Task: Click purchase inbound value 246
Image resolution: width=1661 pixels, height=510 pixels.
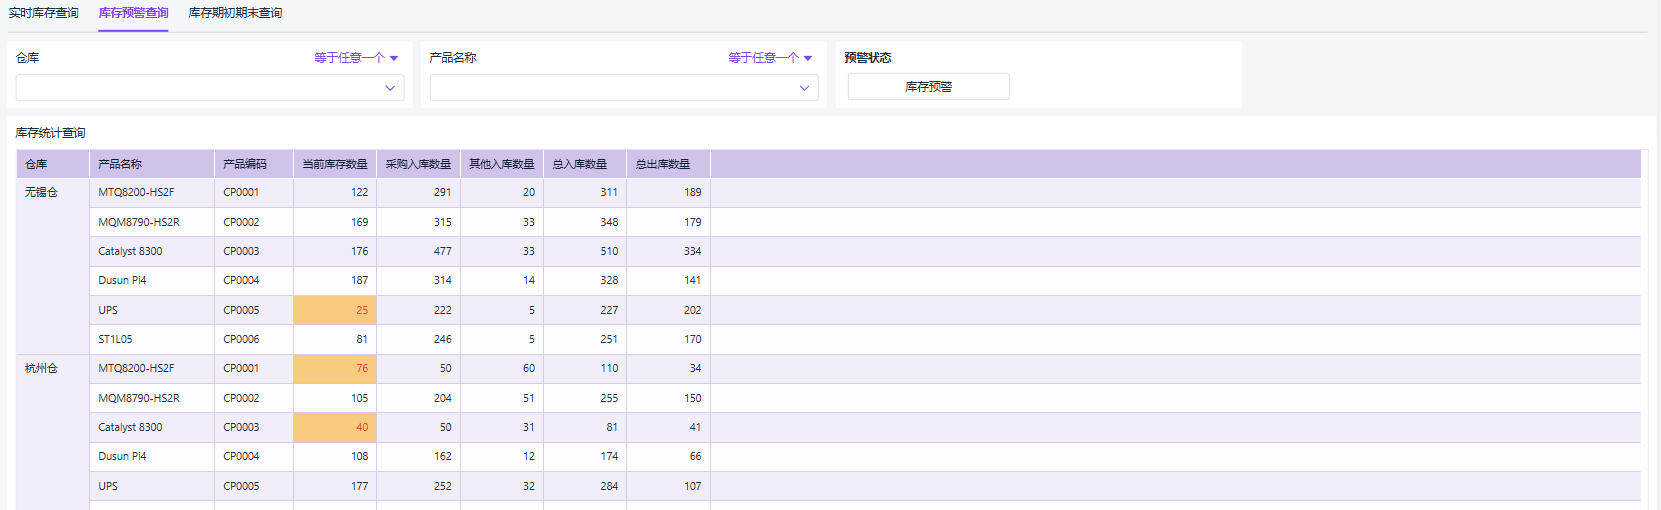Action: [418, 339]
